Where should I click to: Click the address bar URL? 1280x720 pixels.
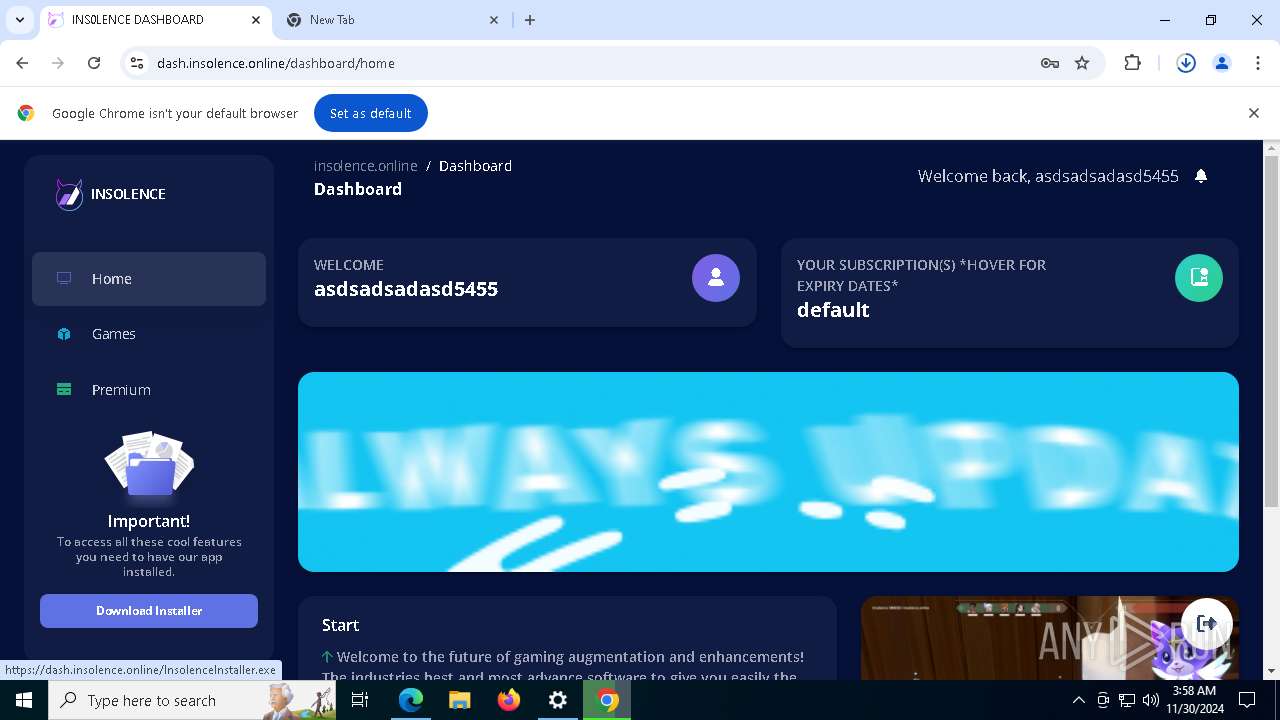pyautogui.click(x=276, y=63)
